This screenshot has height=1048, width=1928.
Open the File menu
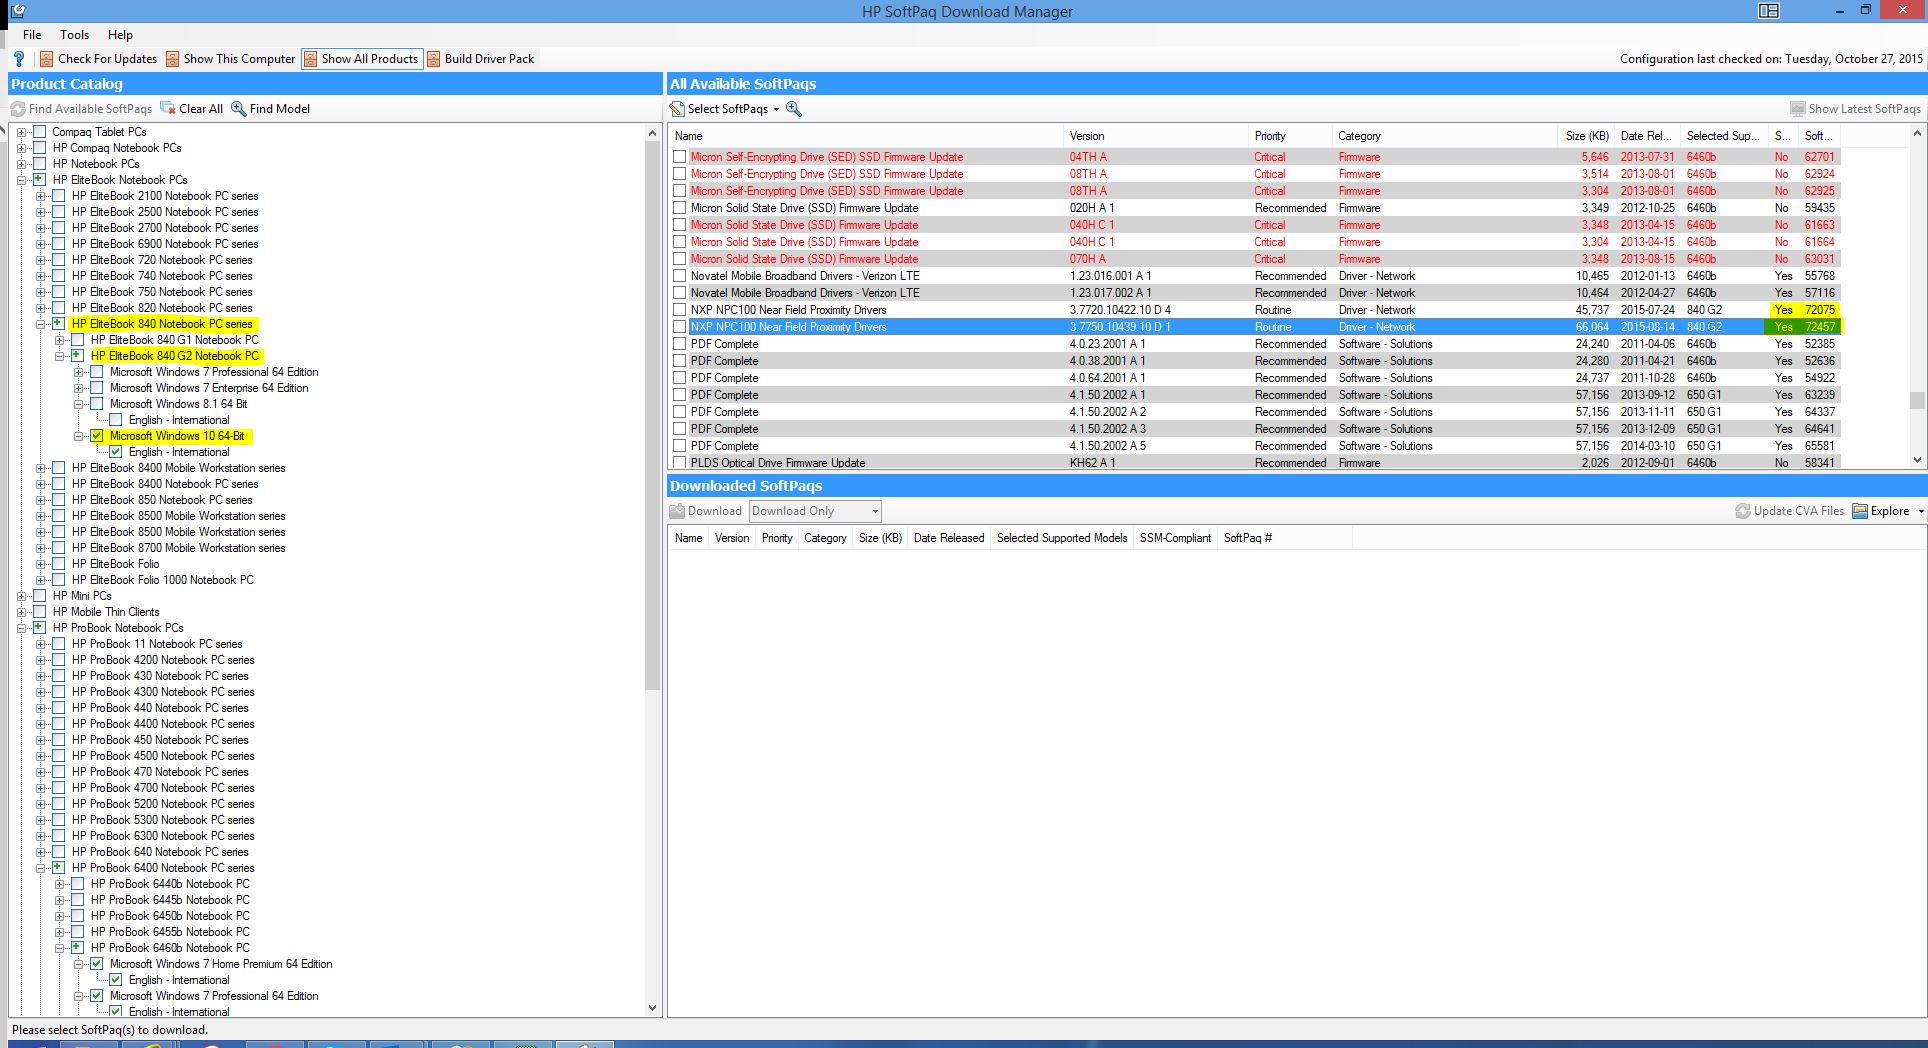tap(32, 35)
